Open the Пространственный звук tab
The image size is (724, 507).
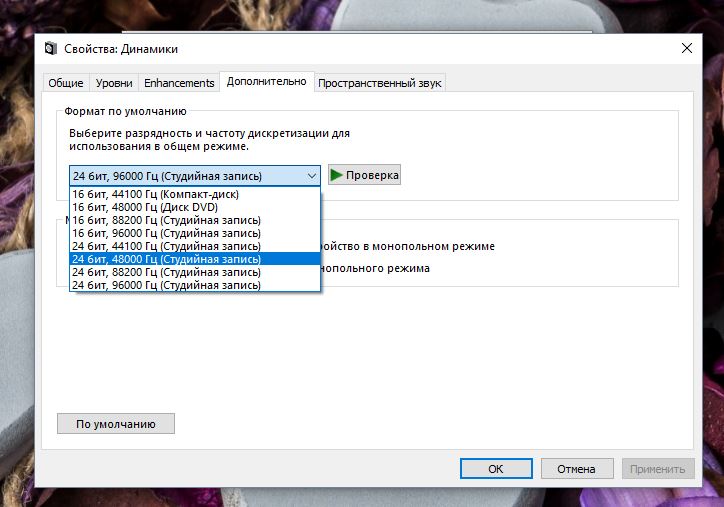[380, 83]
